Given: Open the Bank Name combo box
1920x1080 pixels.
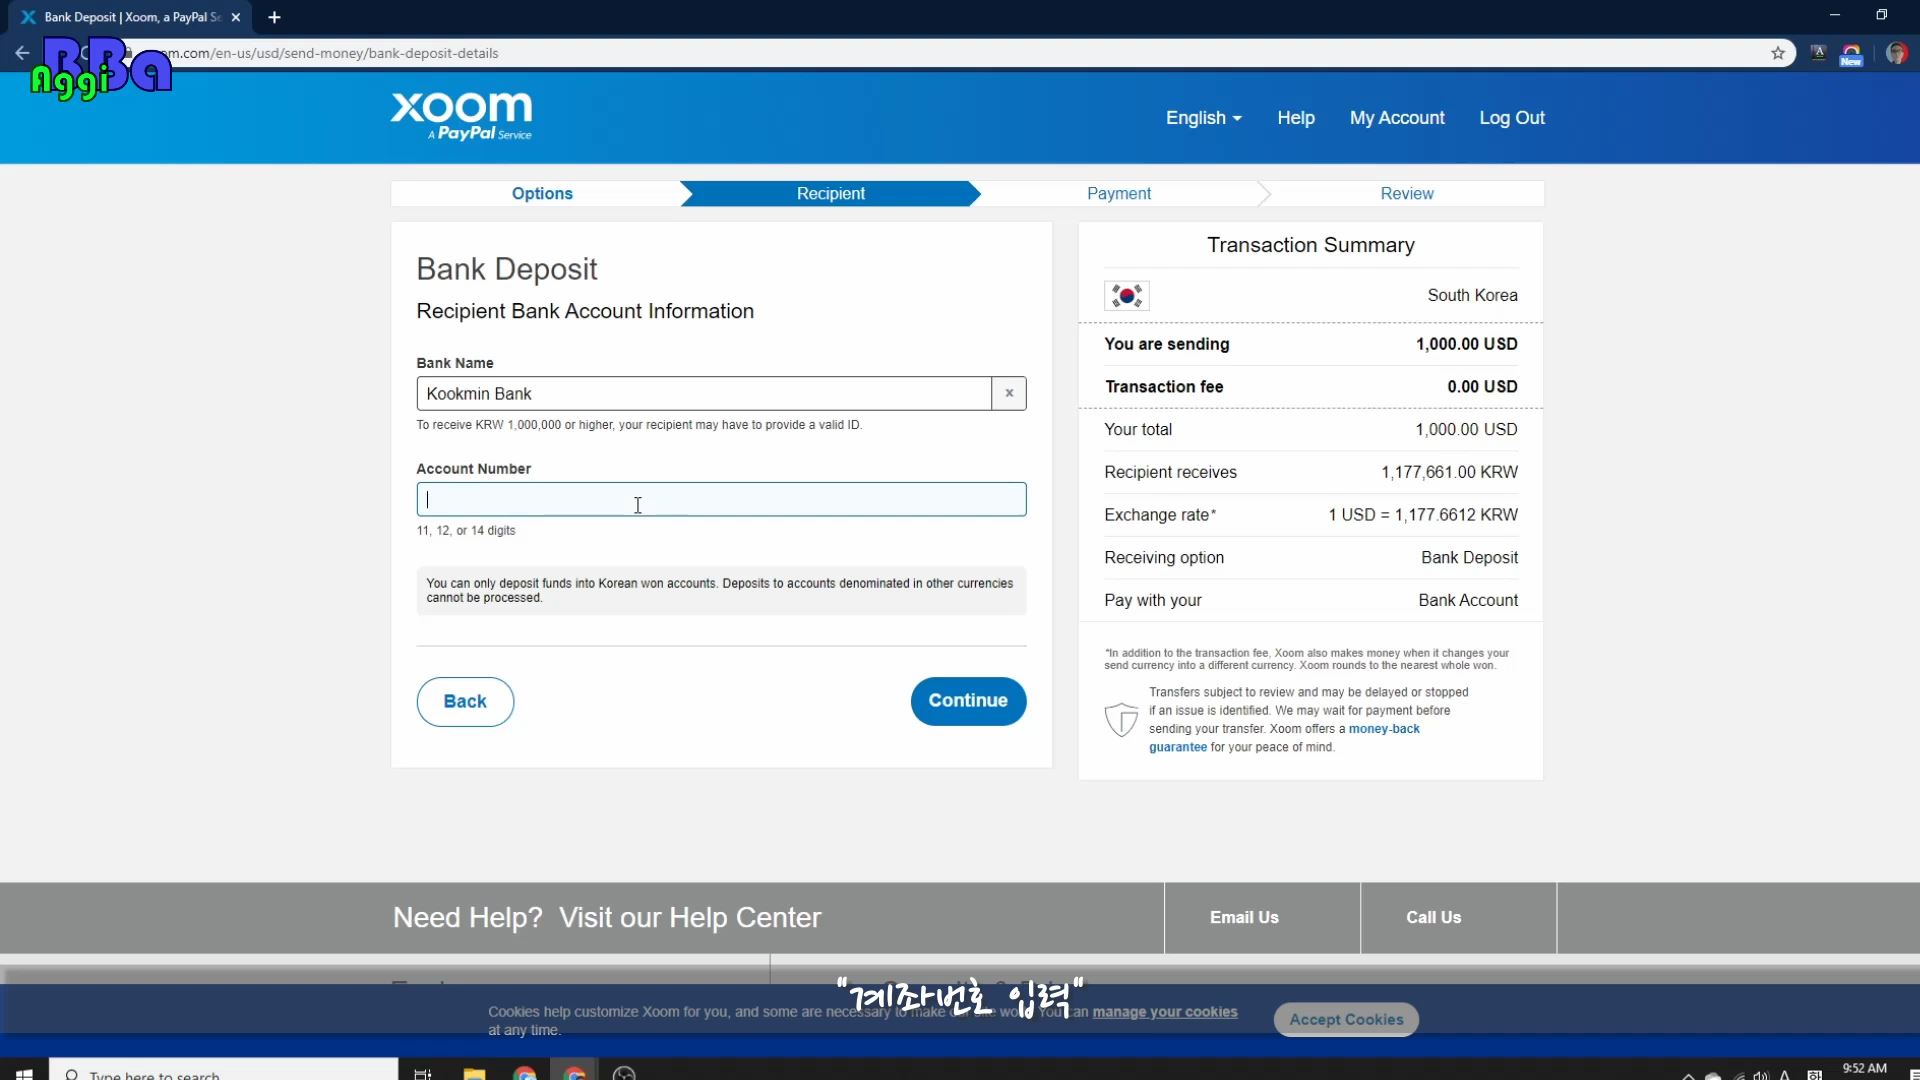Looking at the screenshot, I should pyautogui.click(x=704, y=393).
